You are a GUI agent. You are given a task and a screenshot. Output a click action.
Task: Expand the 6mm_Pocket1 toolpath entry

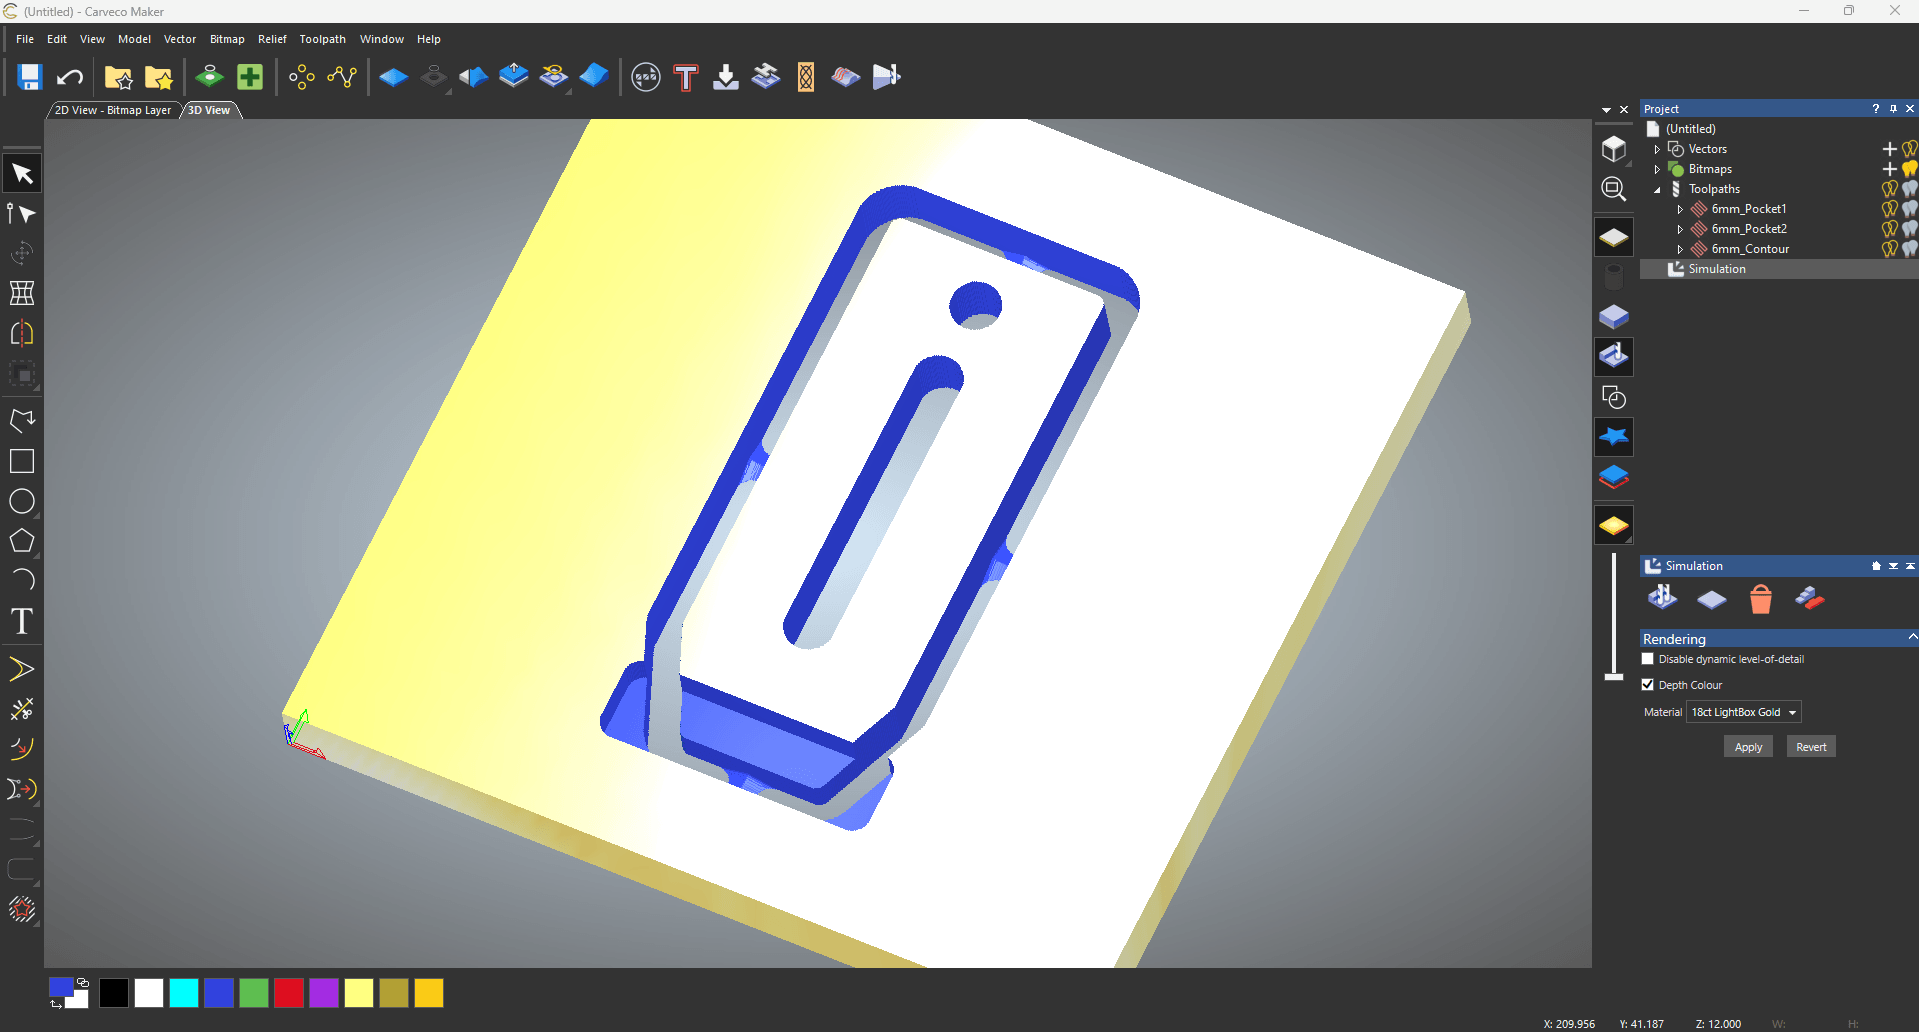(x=1680, y=208)
